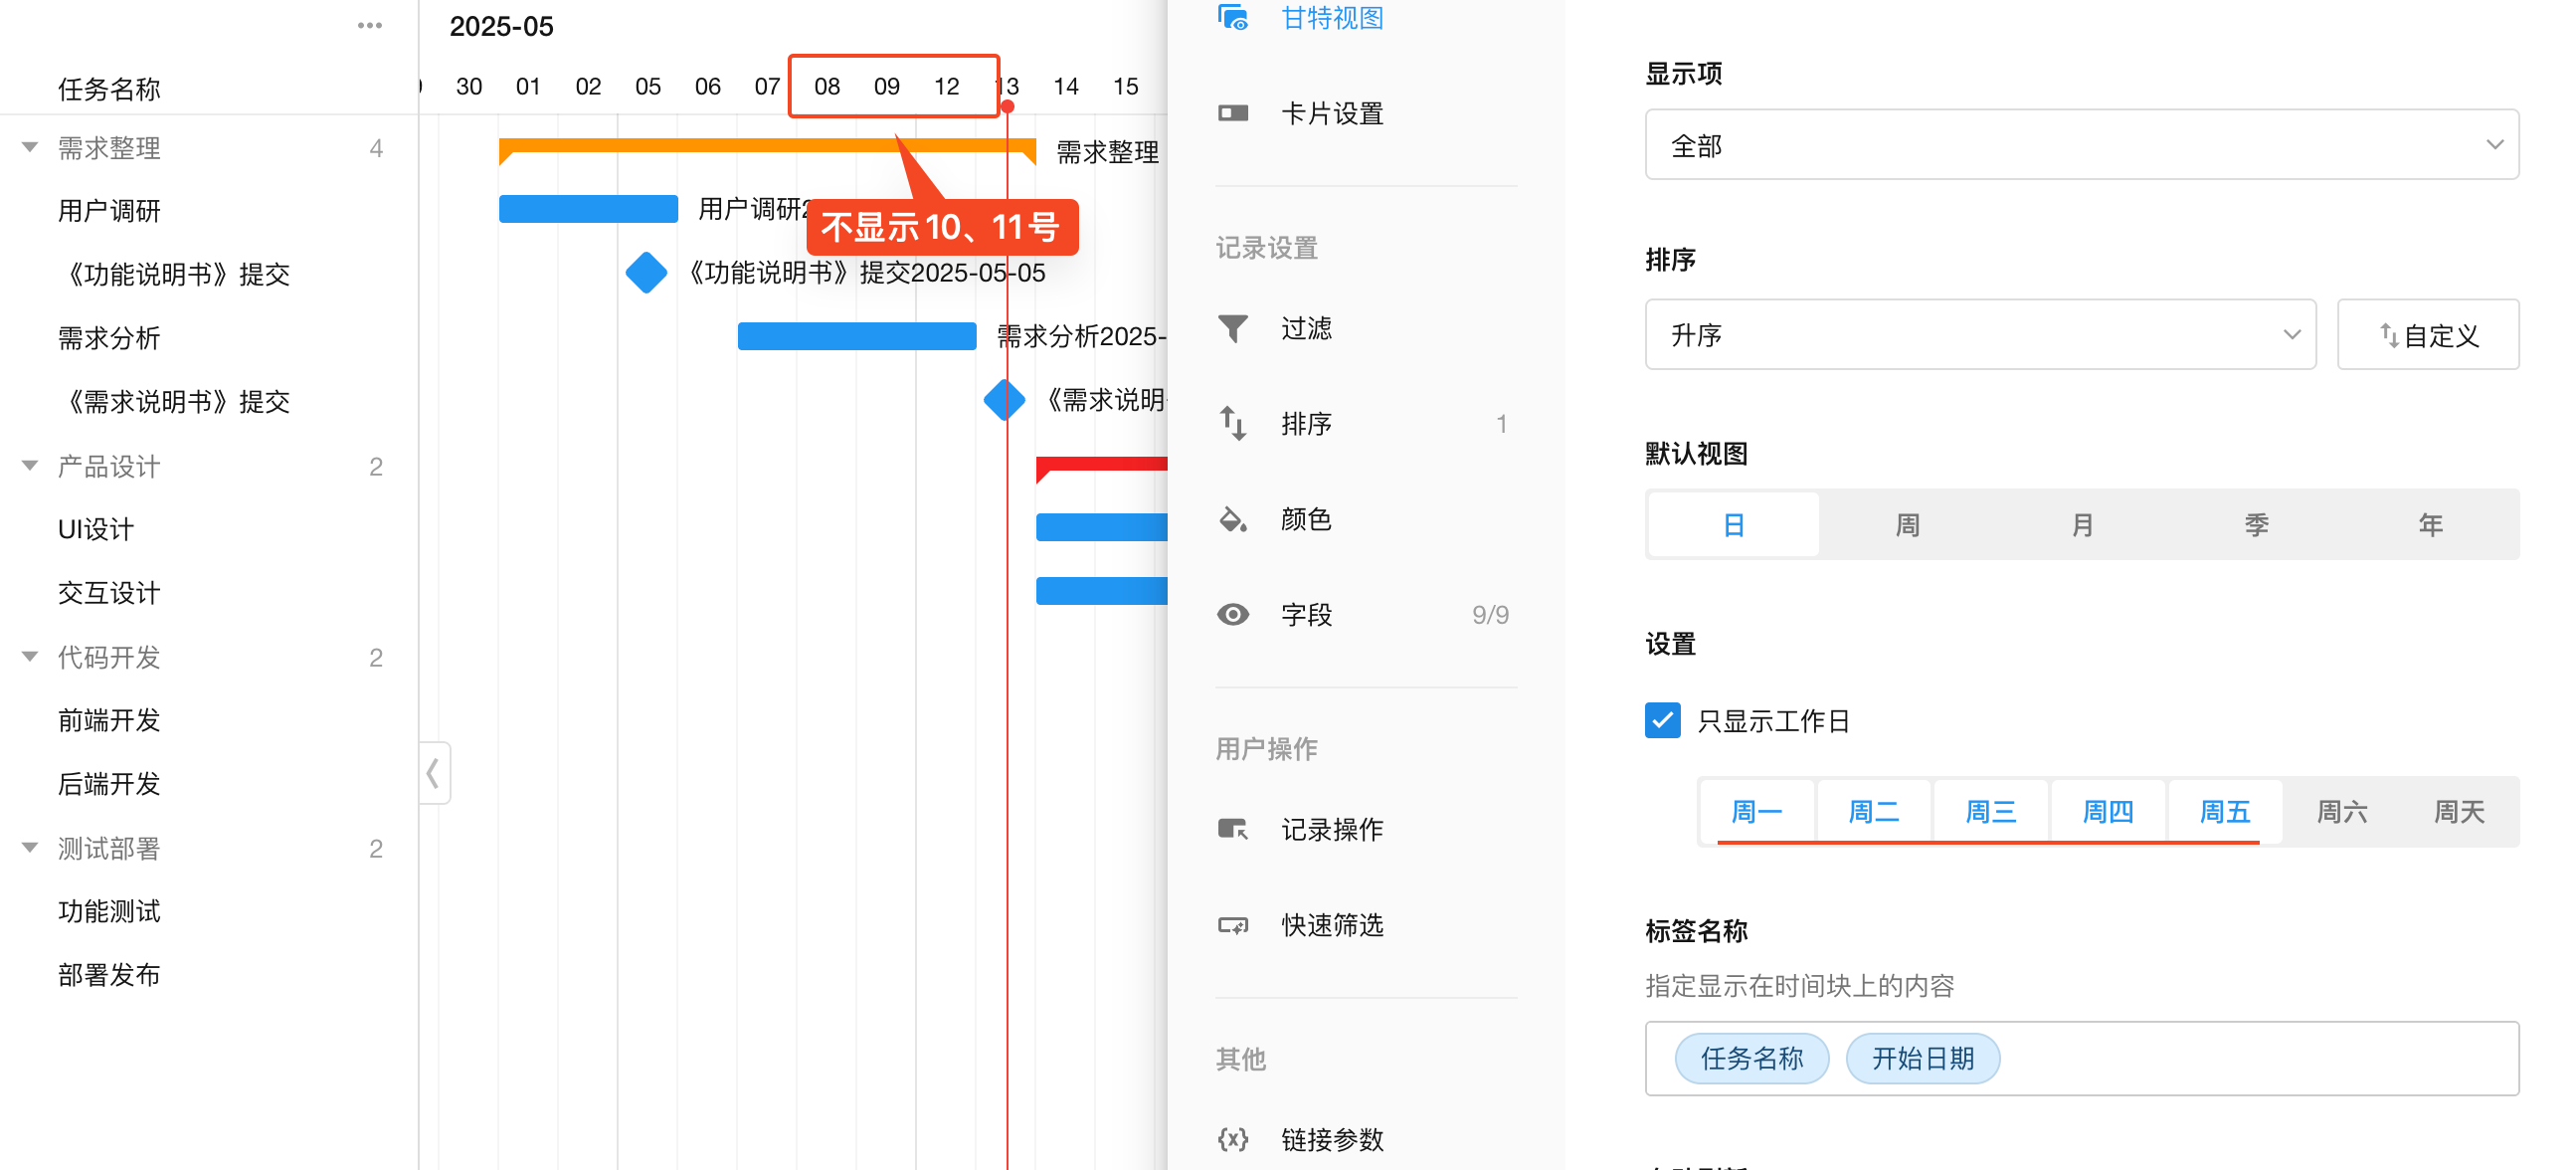Switch default view to week (周)

(x=1907, y=524)
